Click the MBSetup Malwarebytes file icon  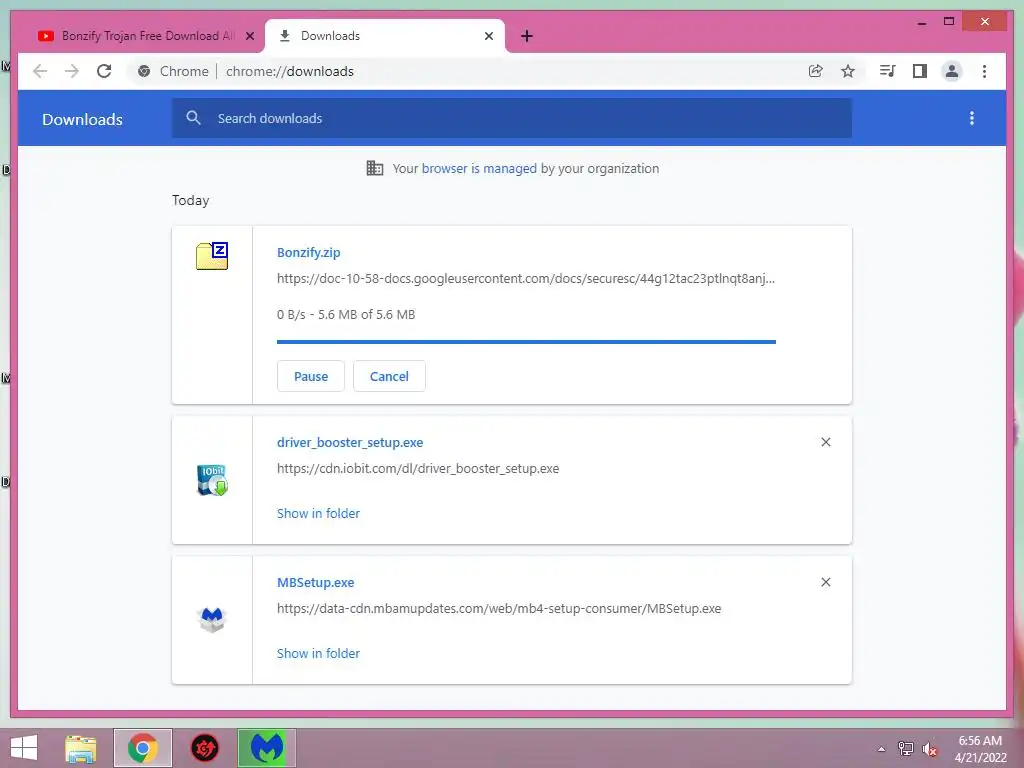tap(212, 619)
